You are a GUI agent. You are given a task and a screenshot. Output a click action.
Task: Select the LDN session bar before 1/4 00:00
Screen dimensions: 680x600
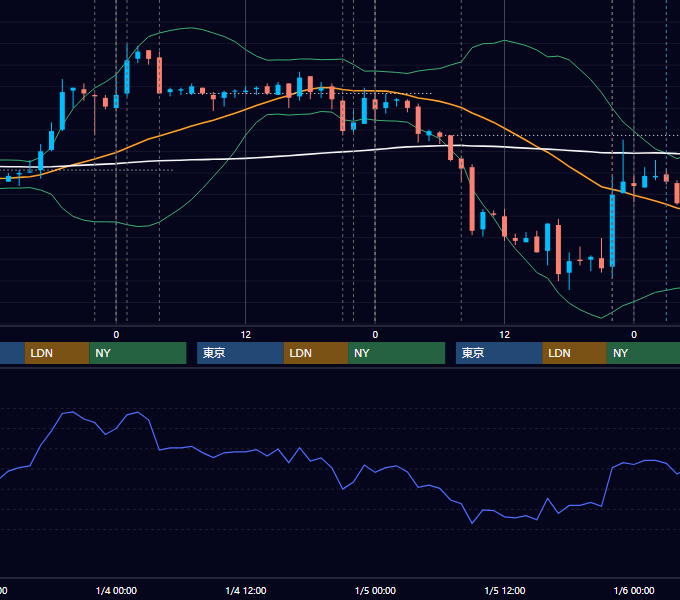pos(57,353)
